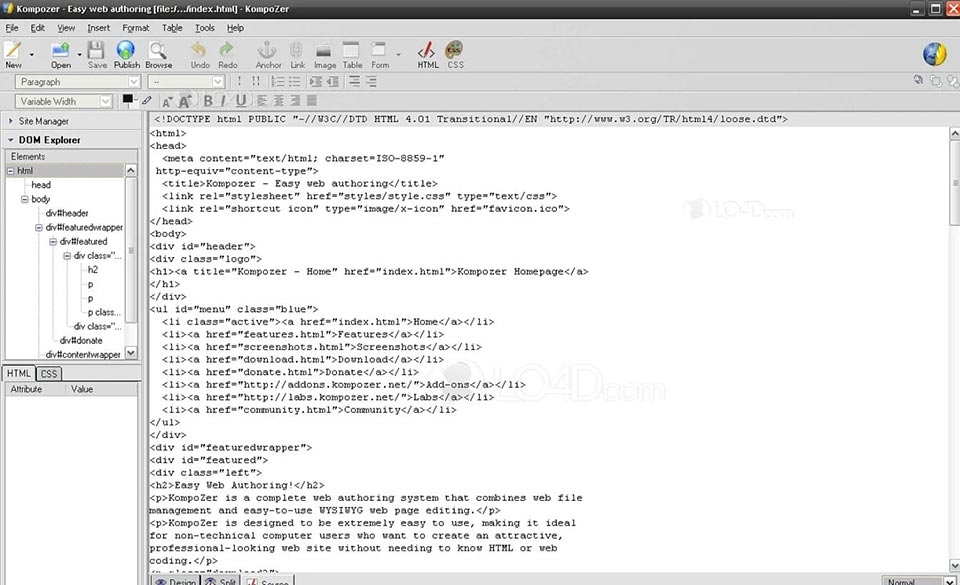Open the dropdown arrow beside Form
This screenshot has width=960, height=585.
click(x=398, y=54)
